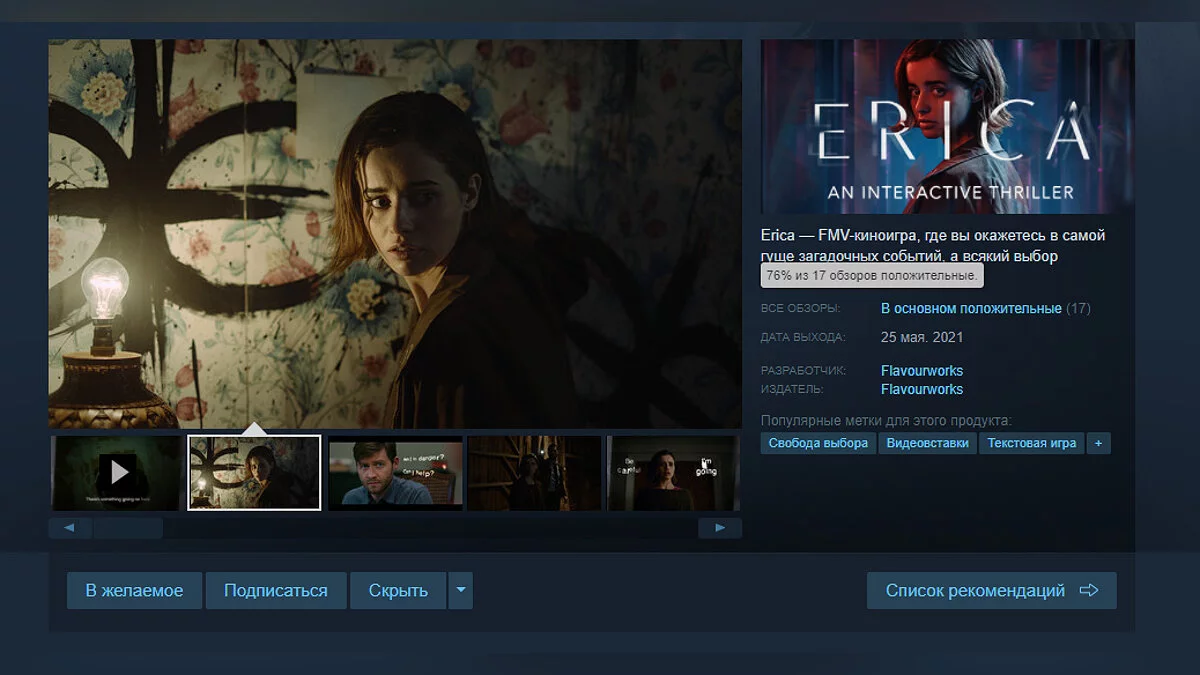Open 'В основном положительные' reviews link
The image size is (1200, 675).
click(x=971, y=309)
